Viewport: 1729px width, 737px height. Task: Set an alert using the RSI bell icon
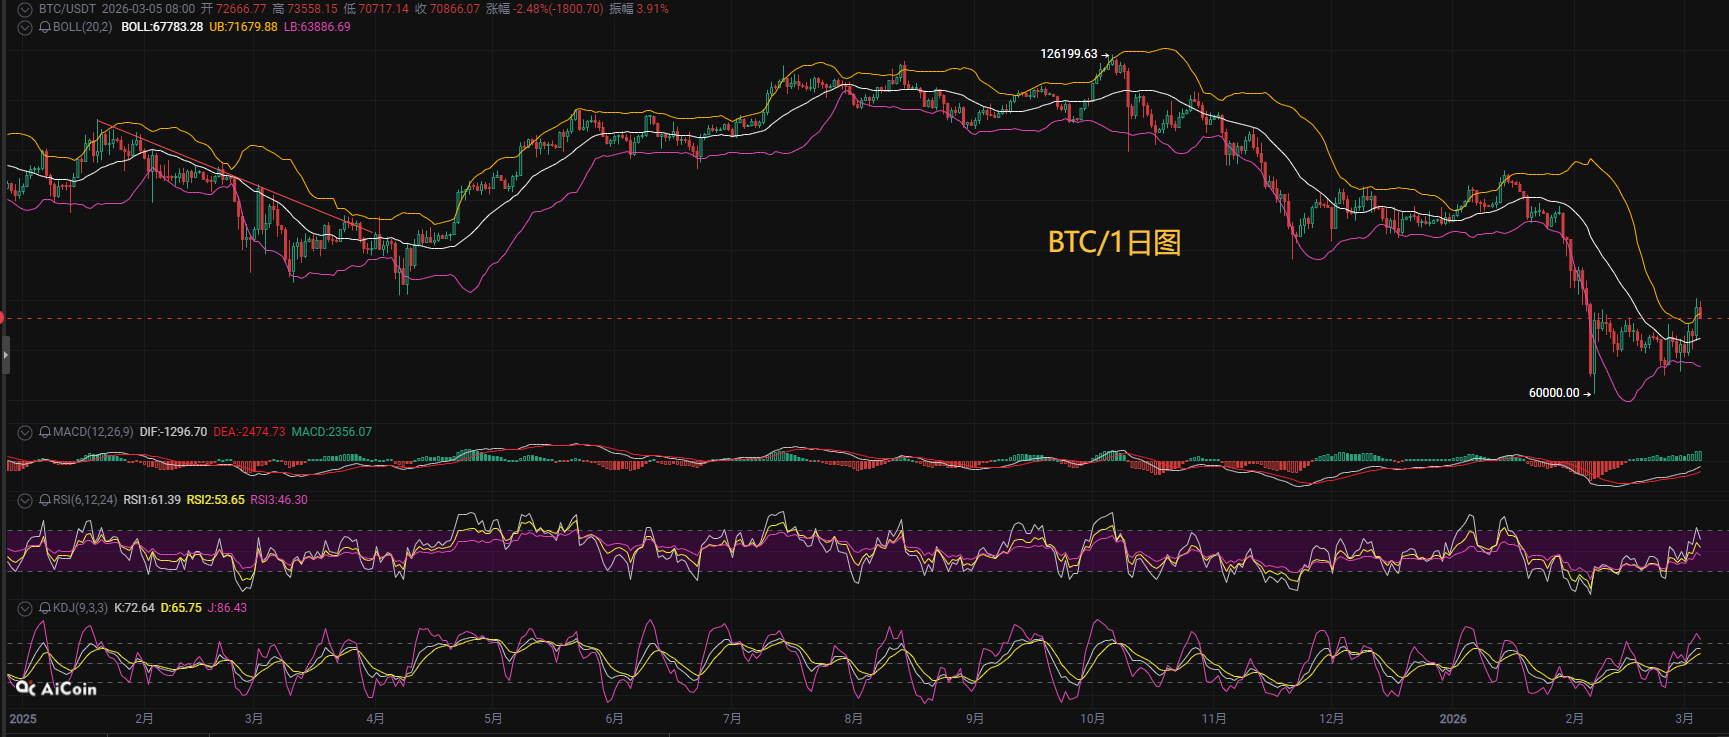(x=45, y=500)
